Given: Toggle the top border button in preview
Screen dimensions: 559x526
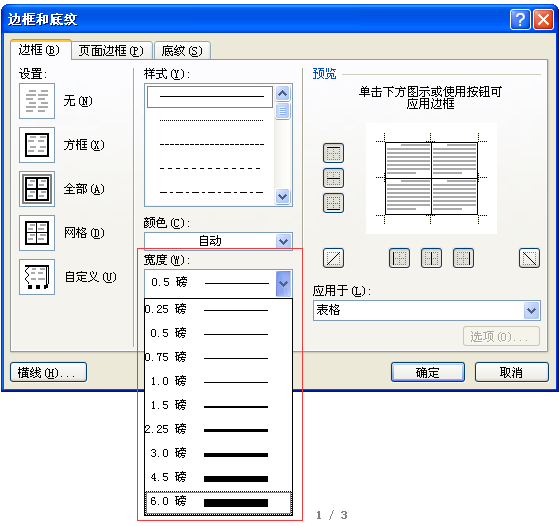Looking at the screenshot, I should click(333, 153).
